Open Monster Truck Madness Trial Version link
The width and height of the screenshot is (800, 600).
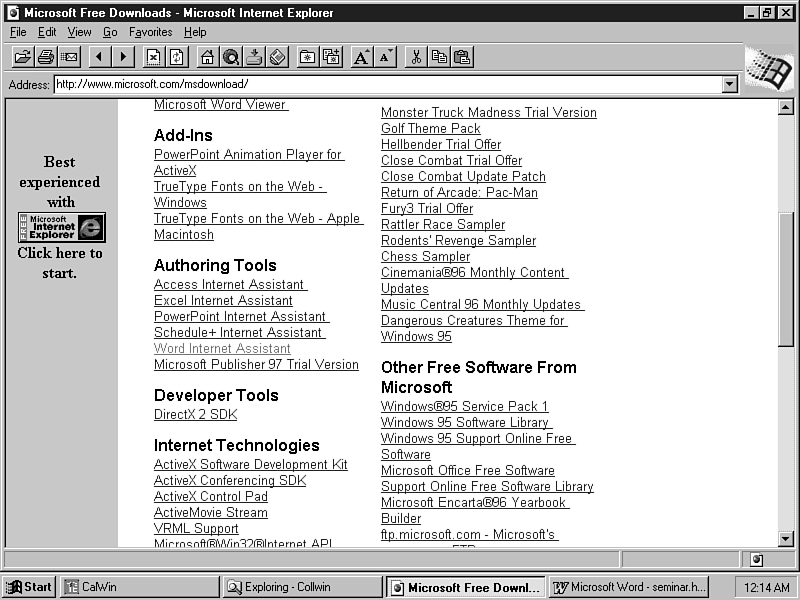pyautogui.click(x=489, y=112)
